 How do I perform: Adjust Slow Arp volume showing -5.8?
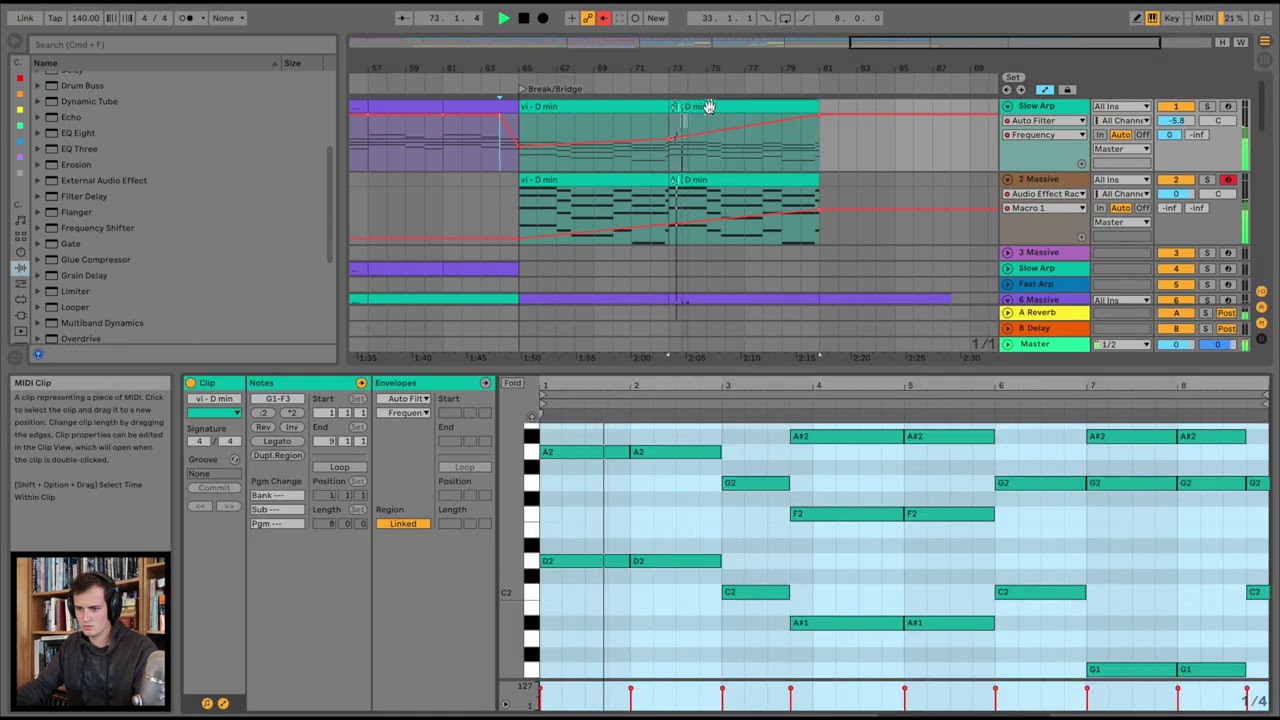pos(1176,120)
